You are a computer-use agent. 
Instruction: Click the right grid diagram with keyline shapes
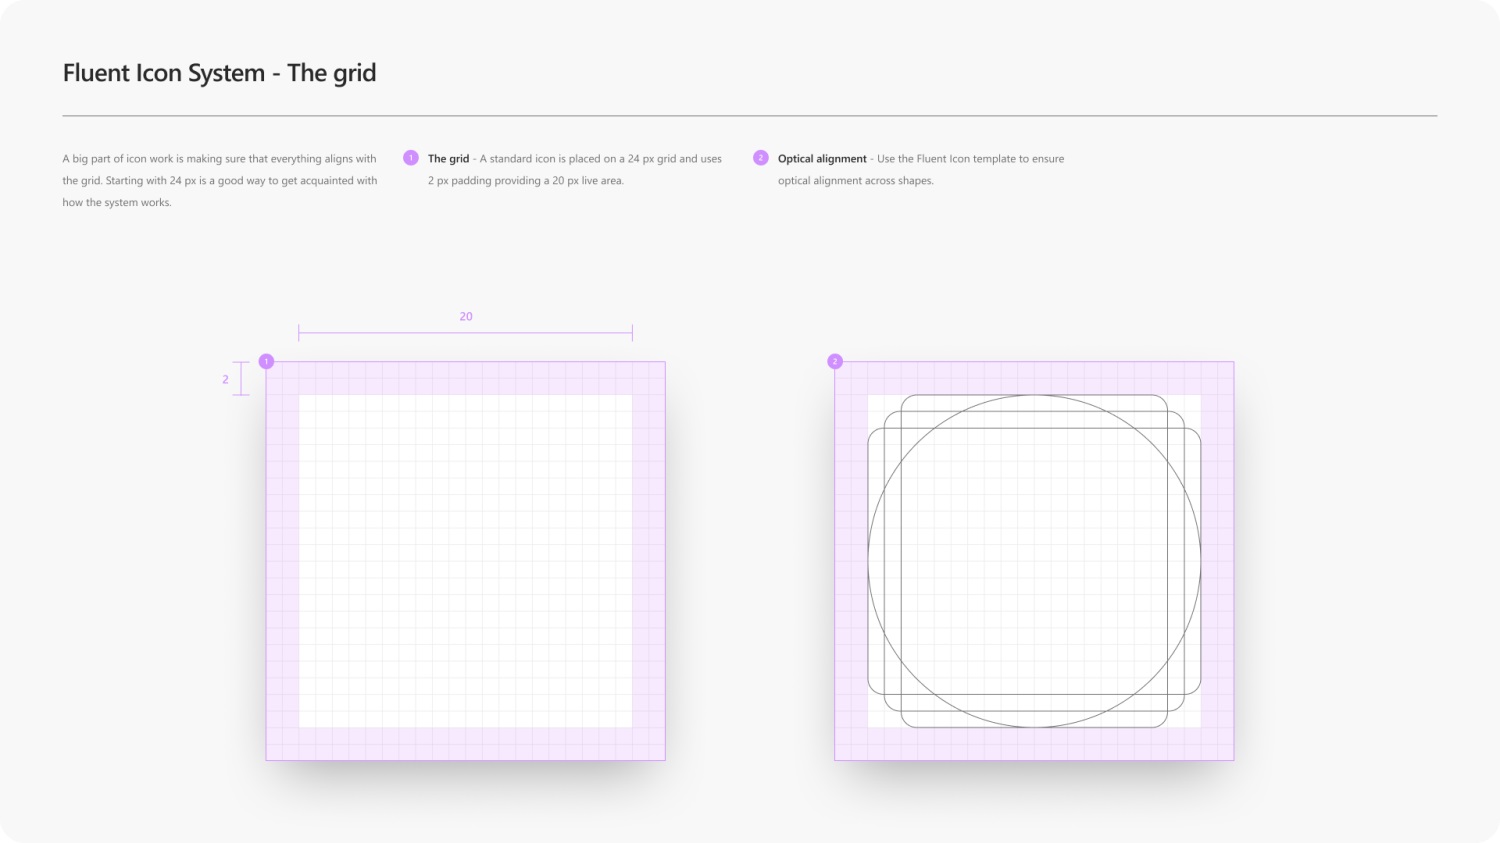[x=1035, y=561]
